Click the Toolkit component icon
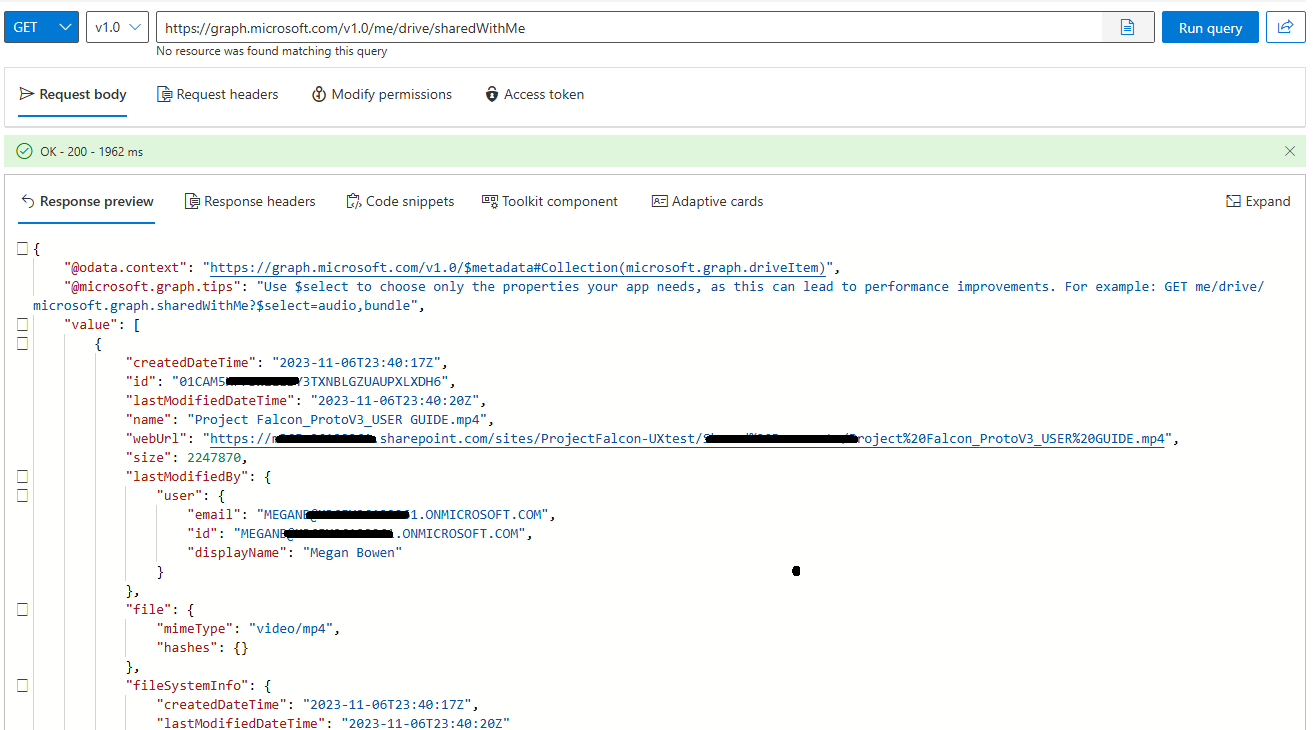 (x=490, y=201)
